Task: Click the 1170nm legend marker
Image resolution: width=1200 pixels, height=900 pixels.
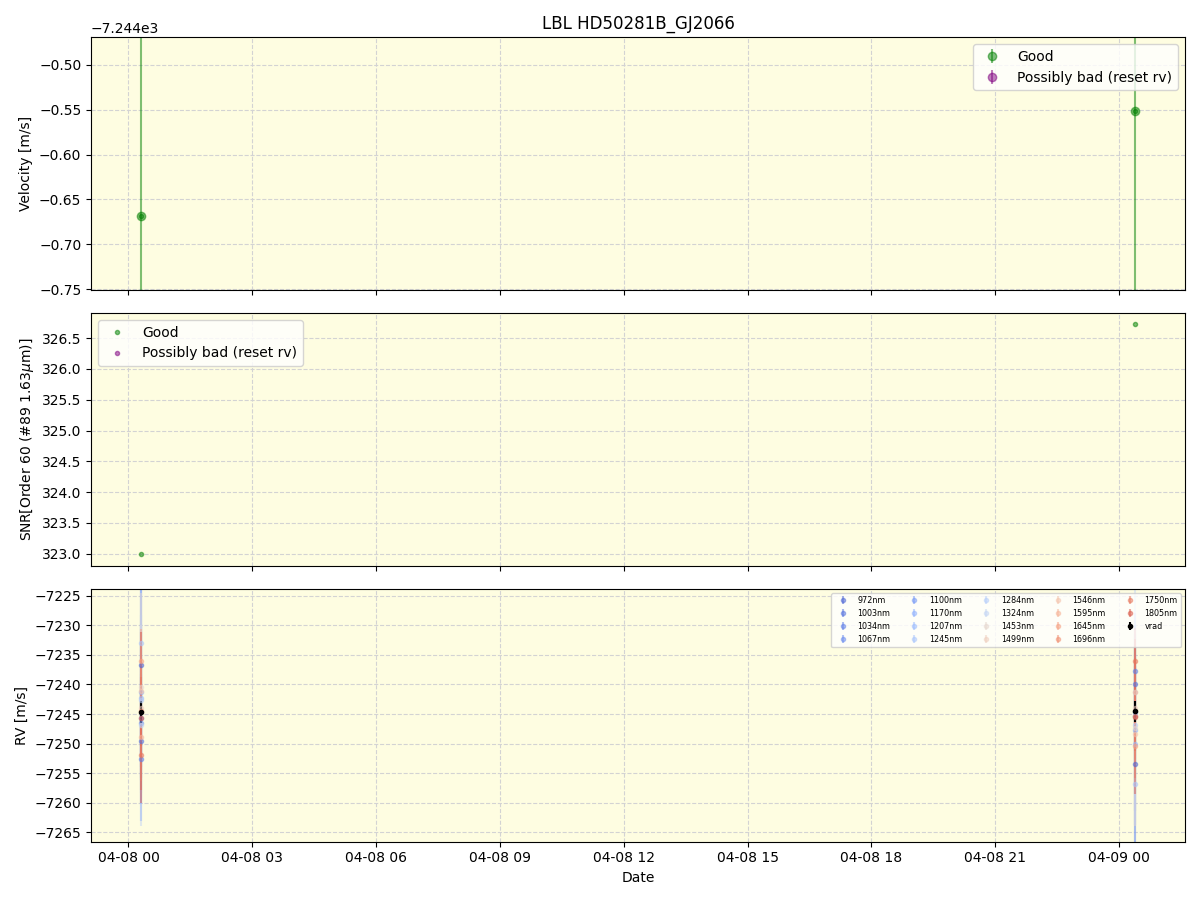Action: [914, 613]
